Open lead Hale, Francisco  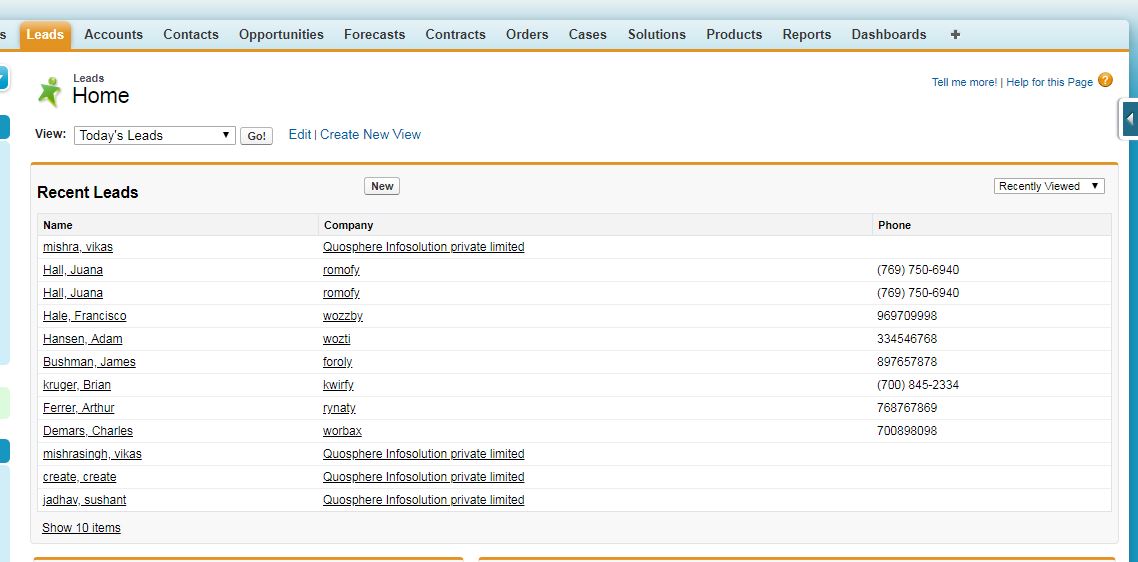[x=84, y=316]
